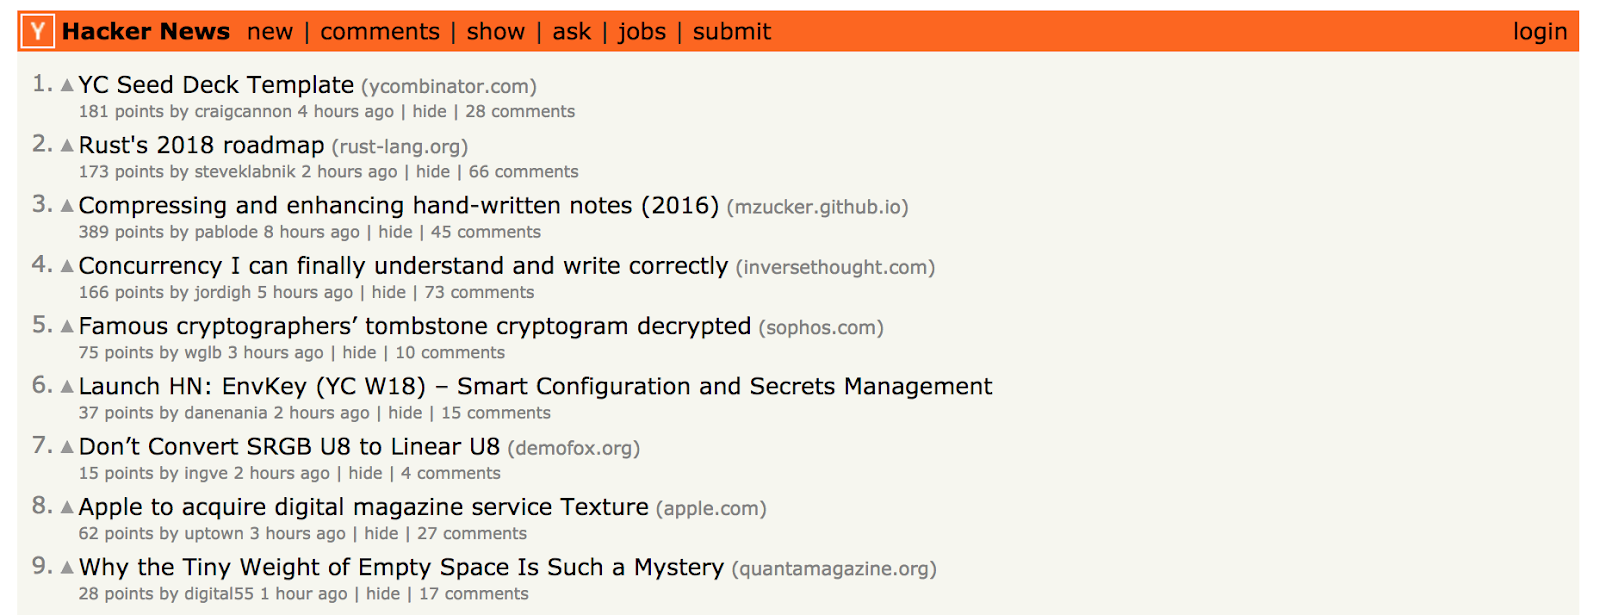Hide the Apple Texture story

point(381,534)
